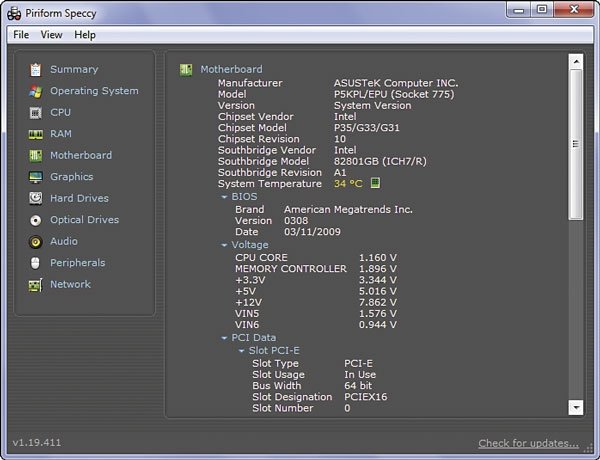Click the Network card icon

[x=36, y=285]
